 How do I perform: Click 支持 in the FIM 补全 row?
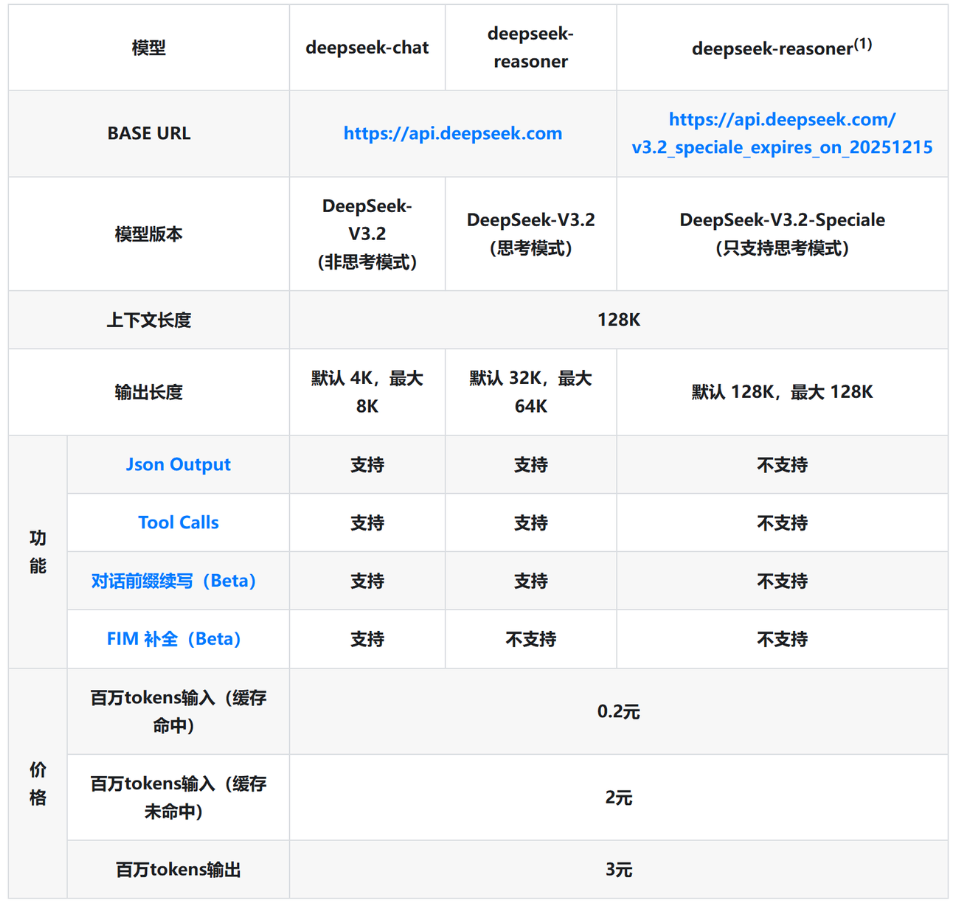(367, 639)
